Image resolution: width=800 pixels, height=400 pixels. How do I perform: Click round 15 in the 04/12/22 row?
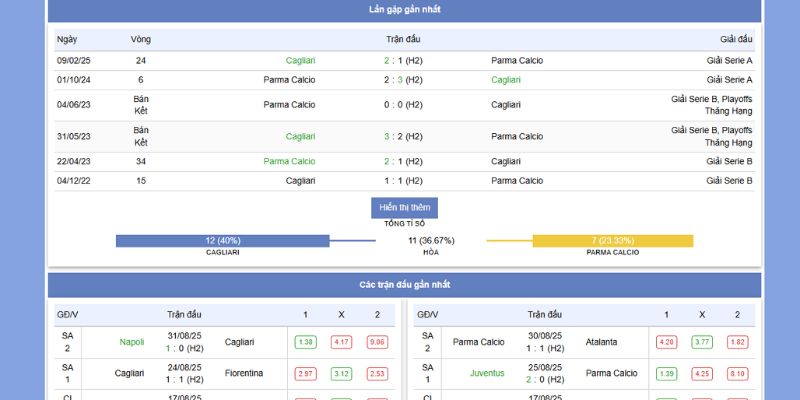coord(141,181)
